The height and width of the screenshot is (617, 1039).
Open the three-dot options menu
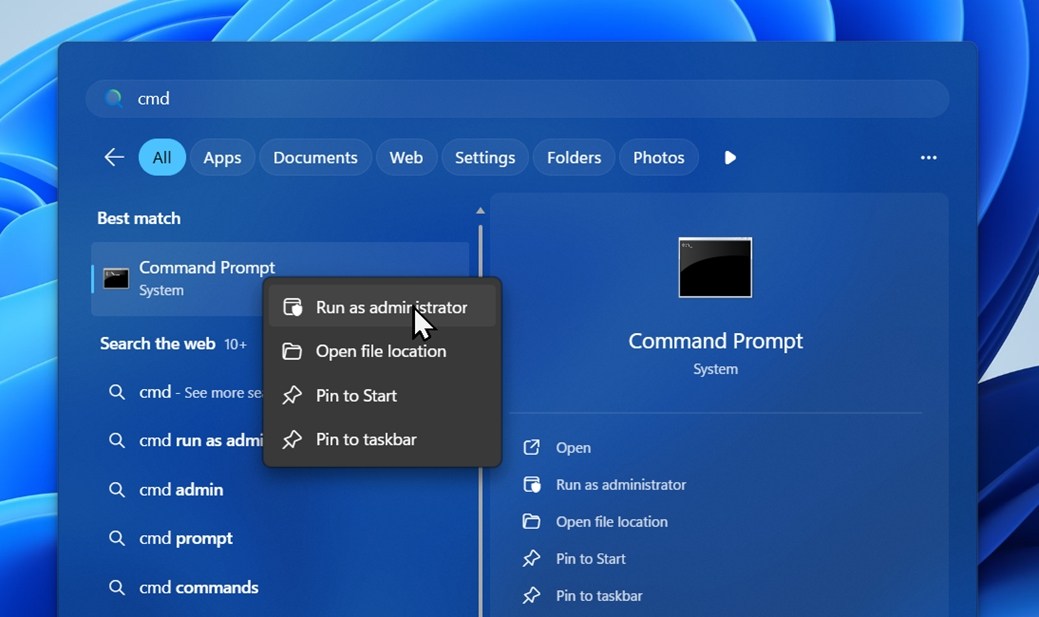coord(928,157)
